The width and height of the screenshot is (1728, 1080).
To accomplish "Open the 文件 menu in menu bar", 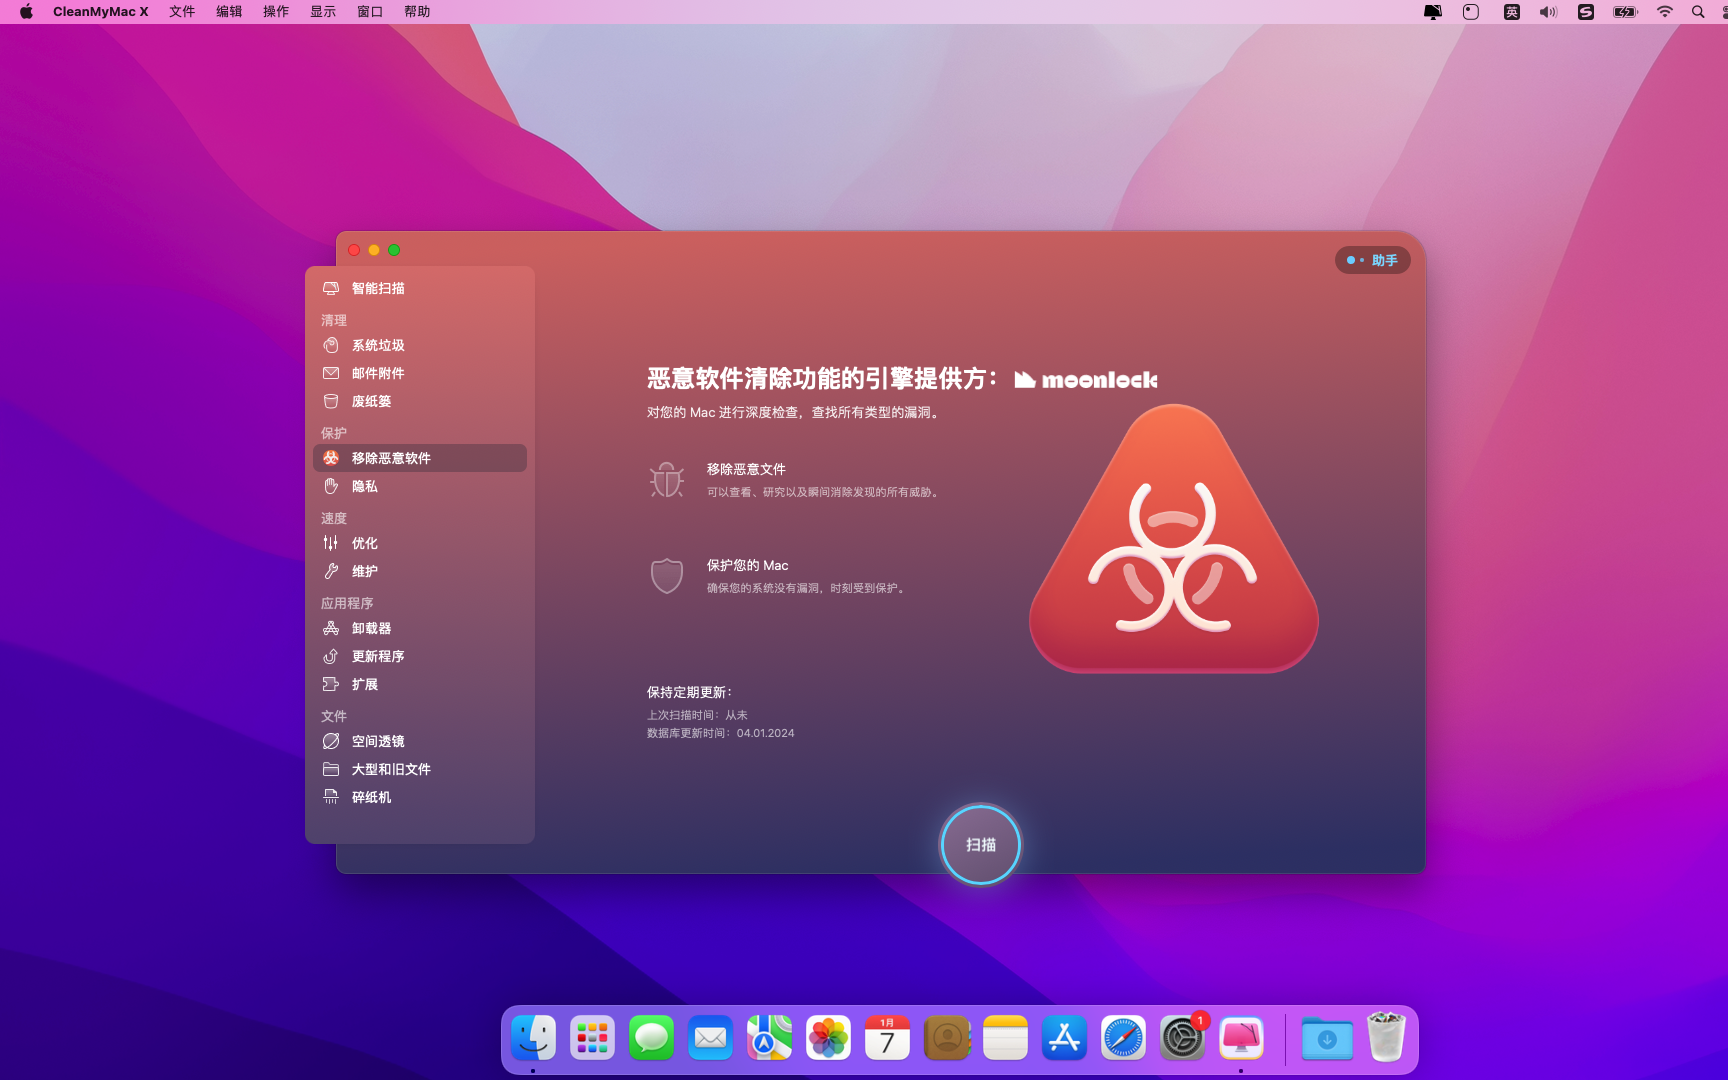I will pyautogui.click(x=182, y=12).
